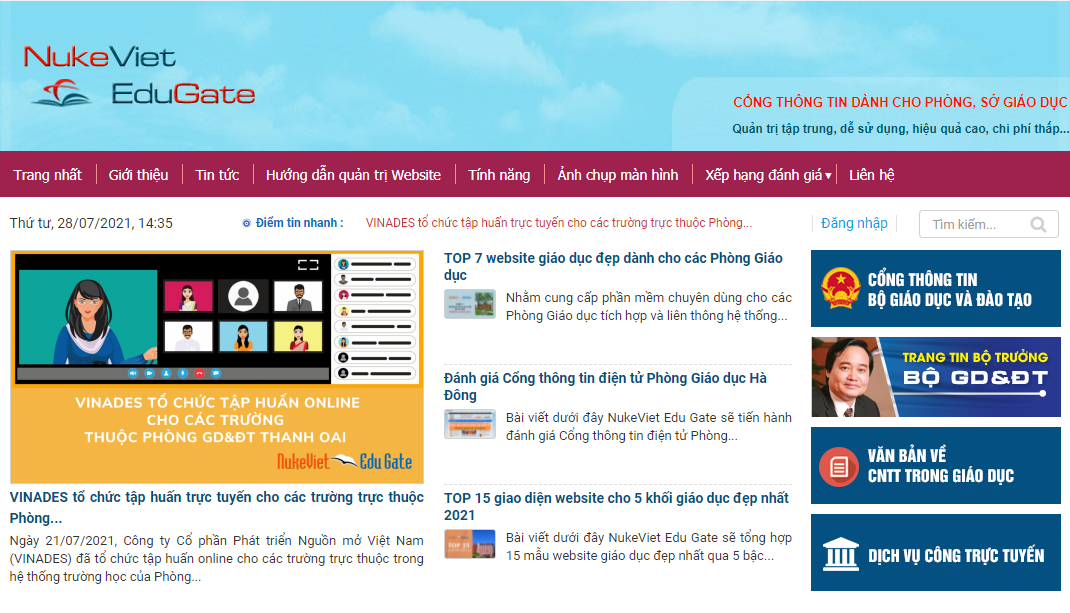Open the Trang nhất menu
This screenshot has height=613, width=1070.
48,175
